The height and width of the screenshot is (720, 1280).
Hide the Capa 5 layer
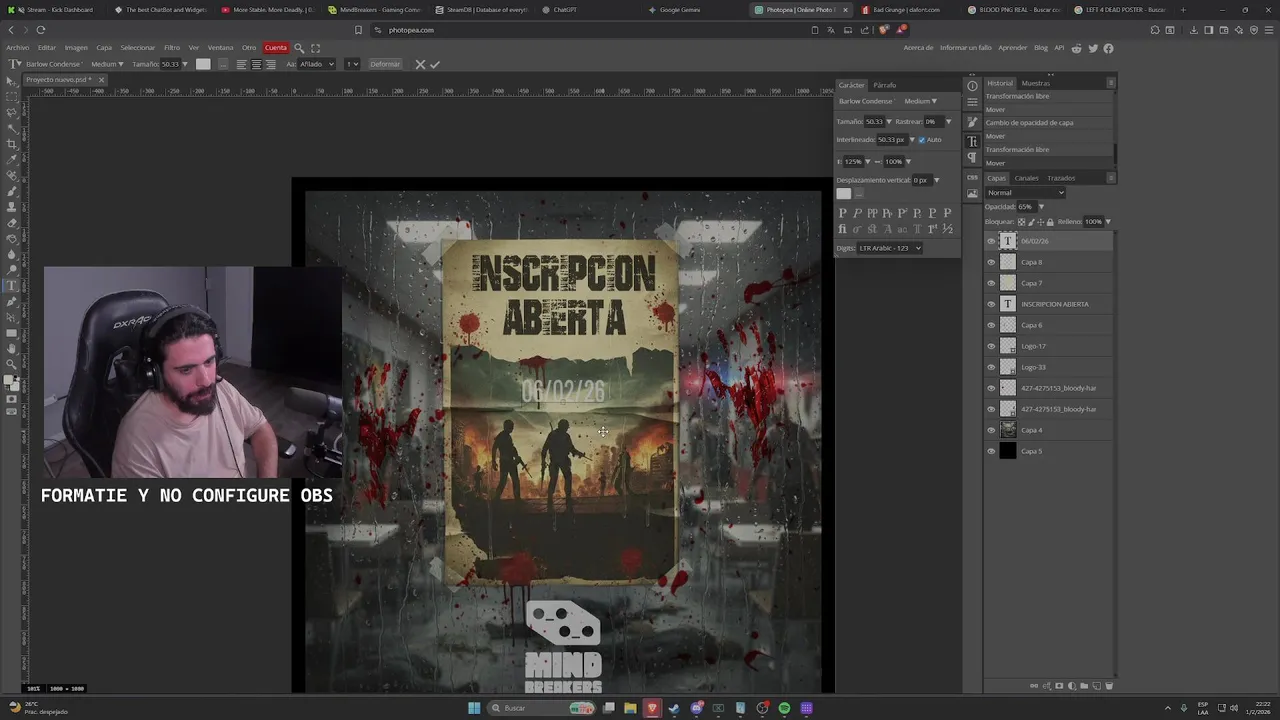pos(991,451)
